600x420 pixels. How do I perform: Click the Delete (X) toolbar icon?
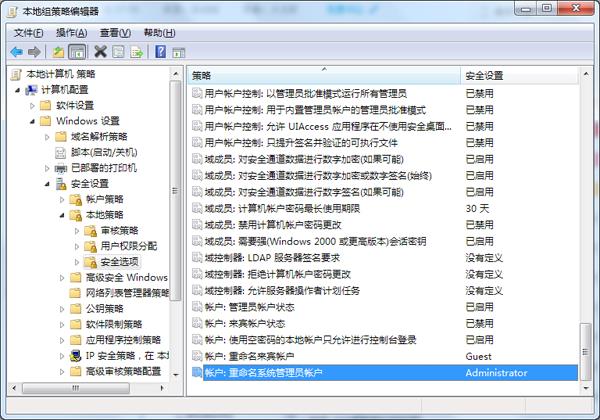pyautogui.click(x=100, y=52)
